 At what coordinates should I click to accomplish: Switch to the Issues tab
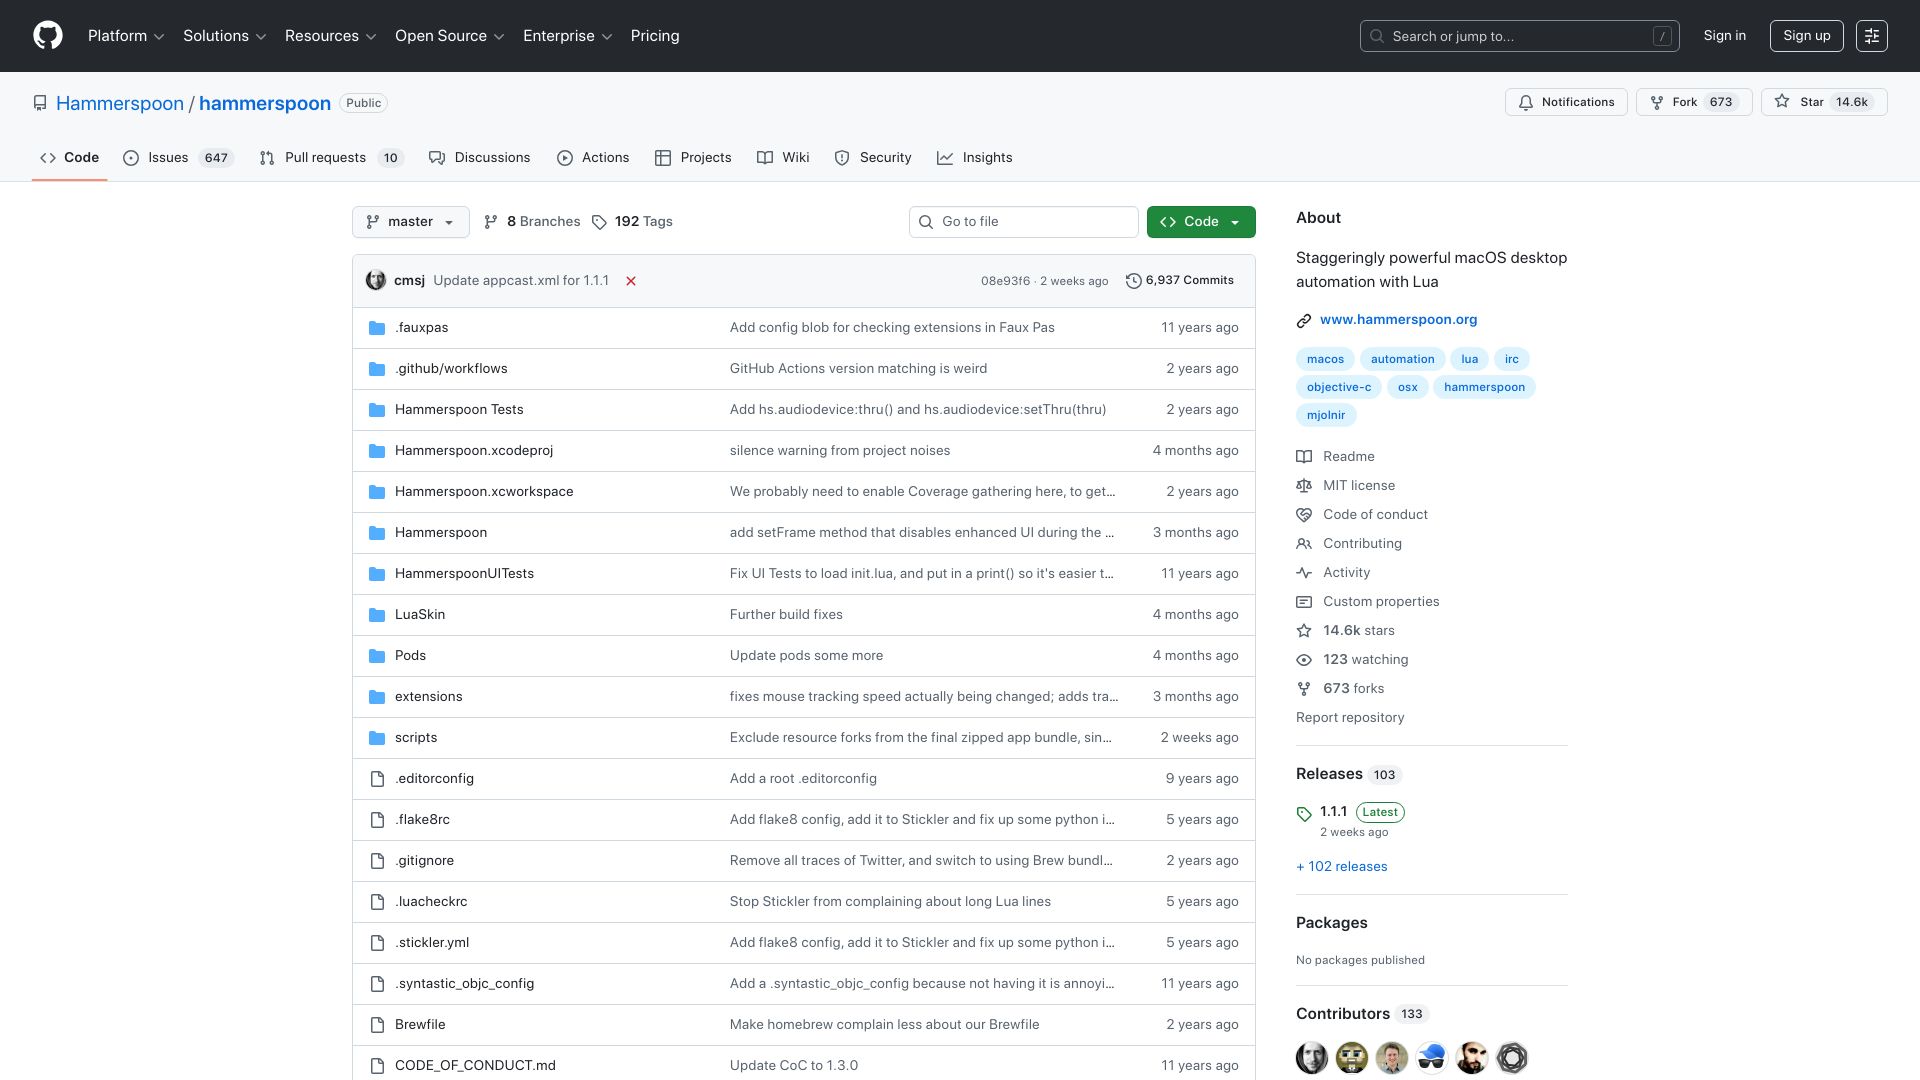coord(178,158)
